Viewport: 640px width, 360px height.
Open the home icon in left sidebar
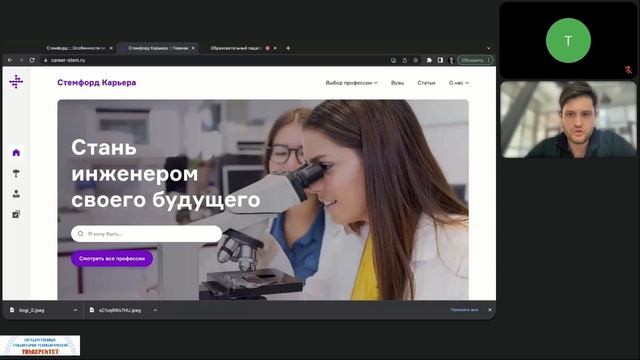point(16,153)
